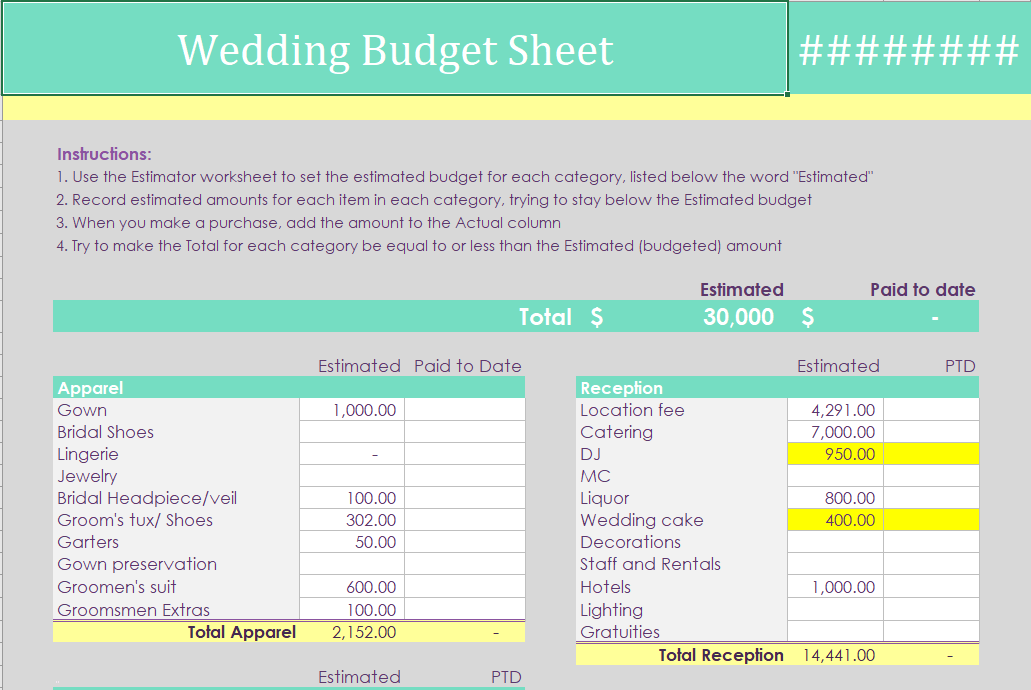This screenshot has width=1031, height=690.
Task: Click MC estimated empty cell
Action: (836, 476)
